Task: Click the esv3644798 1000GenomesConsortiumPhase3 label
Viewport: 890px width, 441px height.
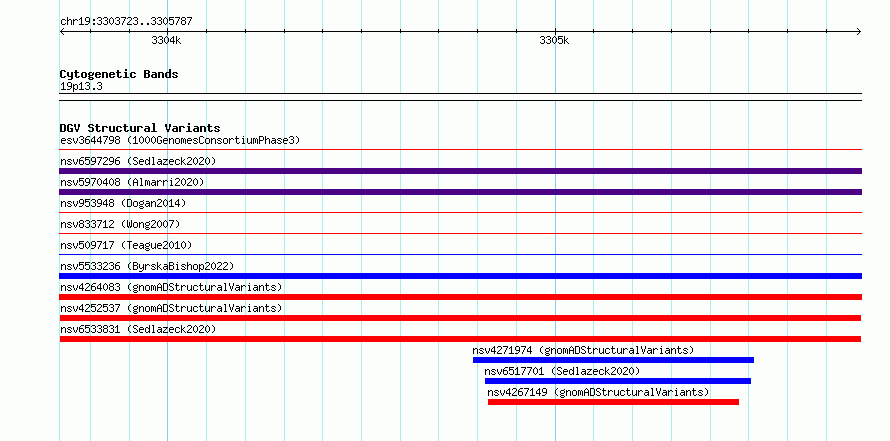Action: [x=180, y=140]
